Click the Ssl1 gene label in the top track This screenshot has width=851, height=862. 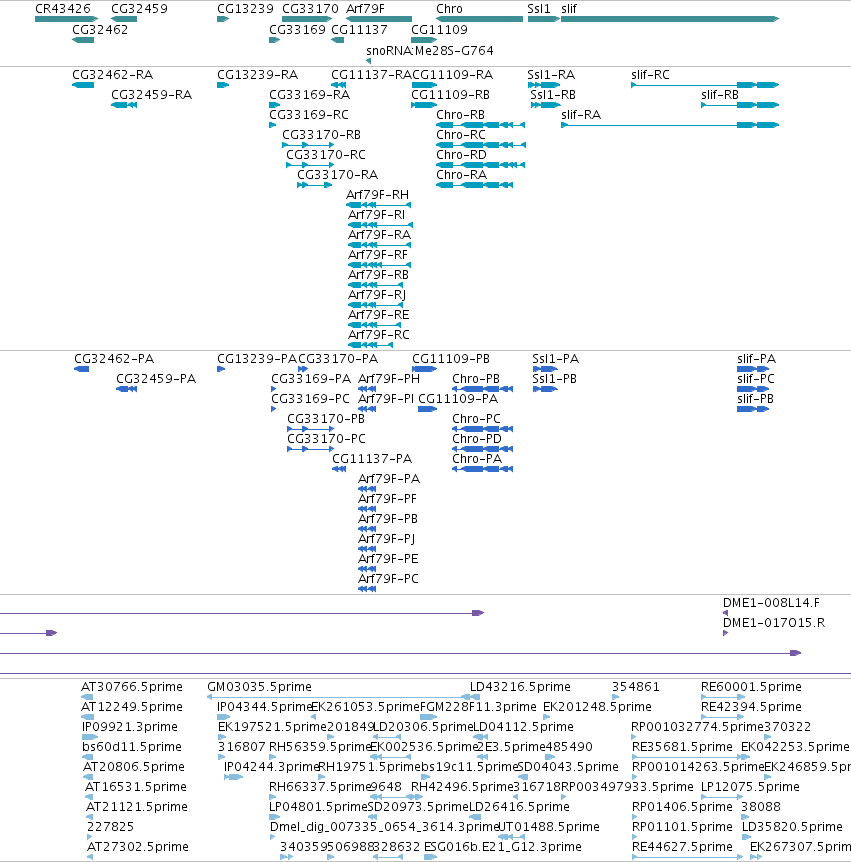(x=539, y=9)
